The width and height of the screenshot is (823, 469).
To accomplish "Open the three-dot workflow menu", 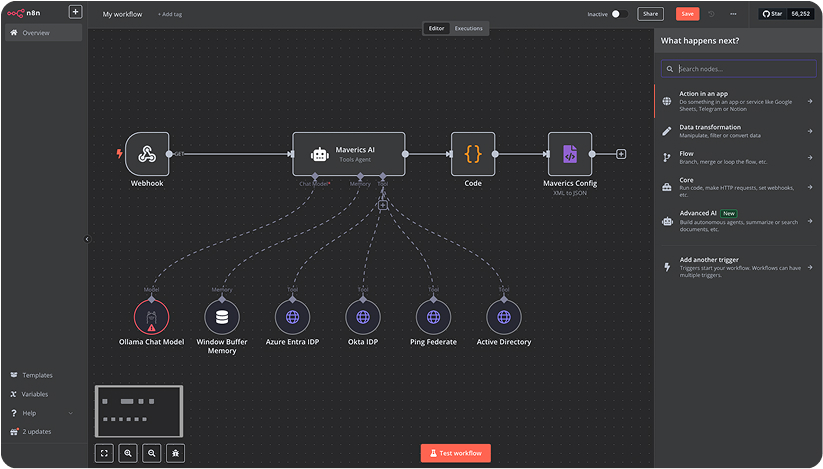I will (x=733, y=14).
